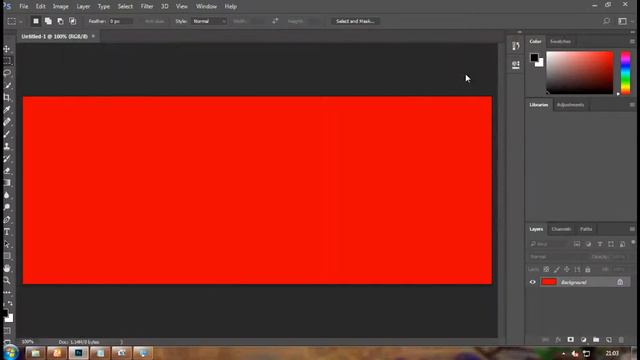Open the Edit Toolbar three-dots button
Screen dimensions: 640x360
click(7, 292)
